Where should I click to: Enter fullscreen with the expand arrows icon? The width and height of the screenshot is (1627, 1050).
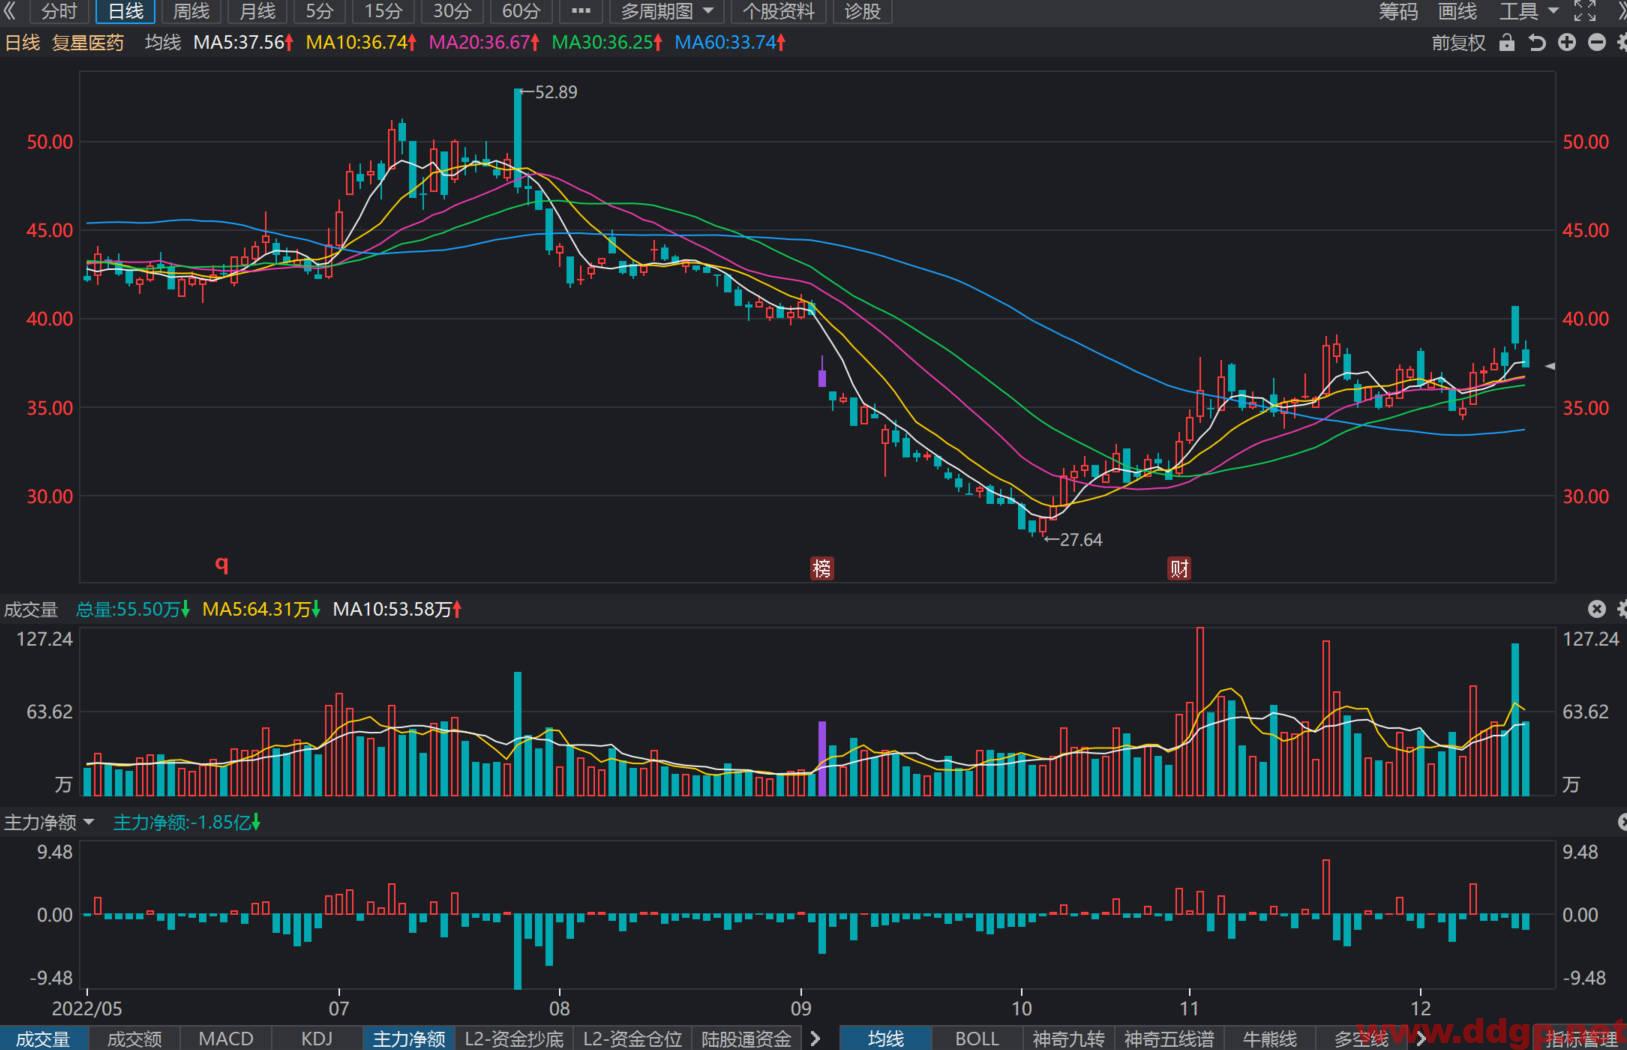(1585, 11)
